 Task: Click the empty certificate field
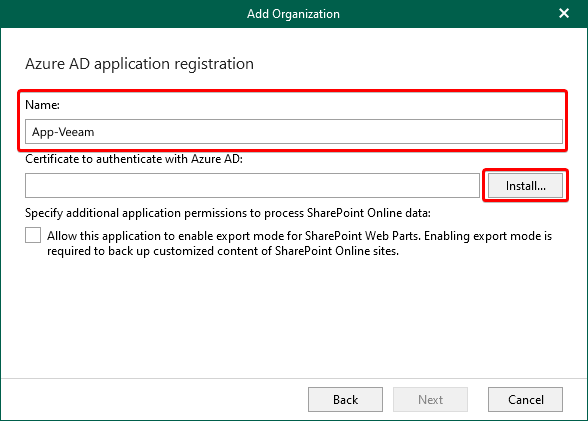(x=252, y=186)
